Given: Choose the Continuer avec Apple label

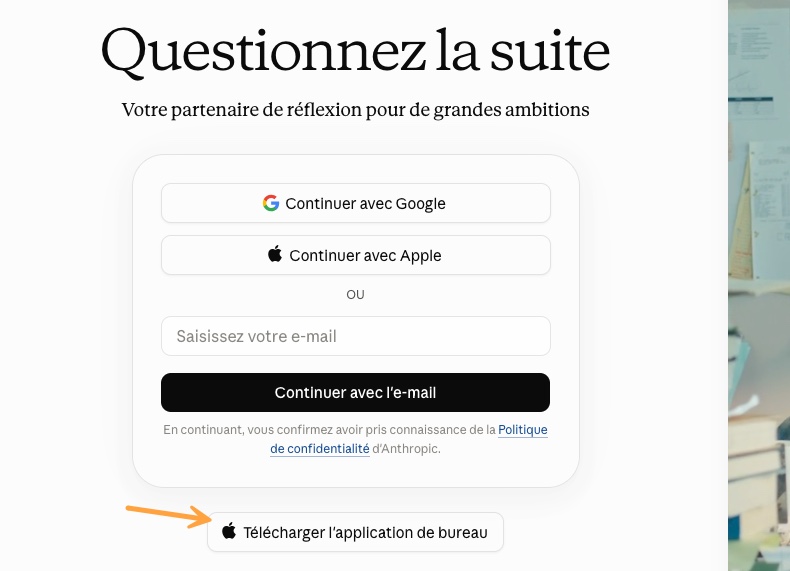Looking at the screenshot, I should pyautogui.click(x=365, y=256).
